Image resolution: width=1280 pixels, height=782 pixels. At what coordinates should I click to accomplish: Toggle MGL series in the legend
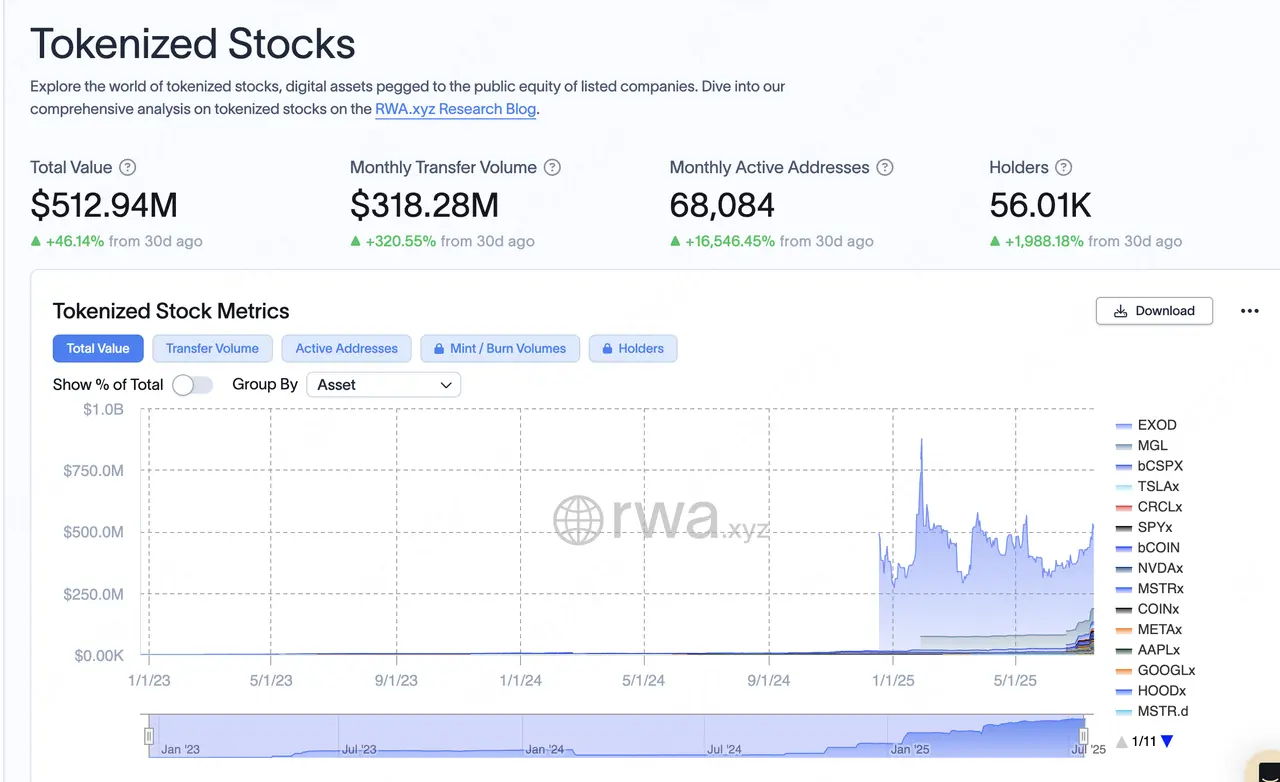pyautogui.click(x=1141, y=445)
